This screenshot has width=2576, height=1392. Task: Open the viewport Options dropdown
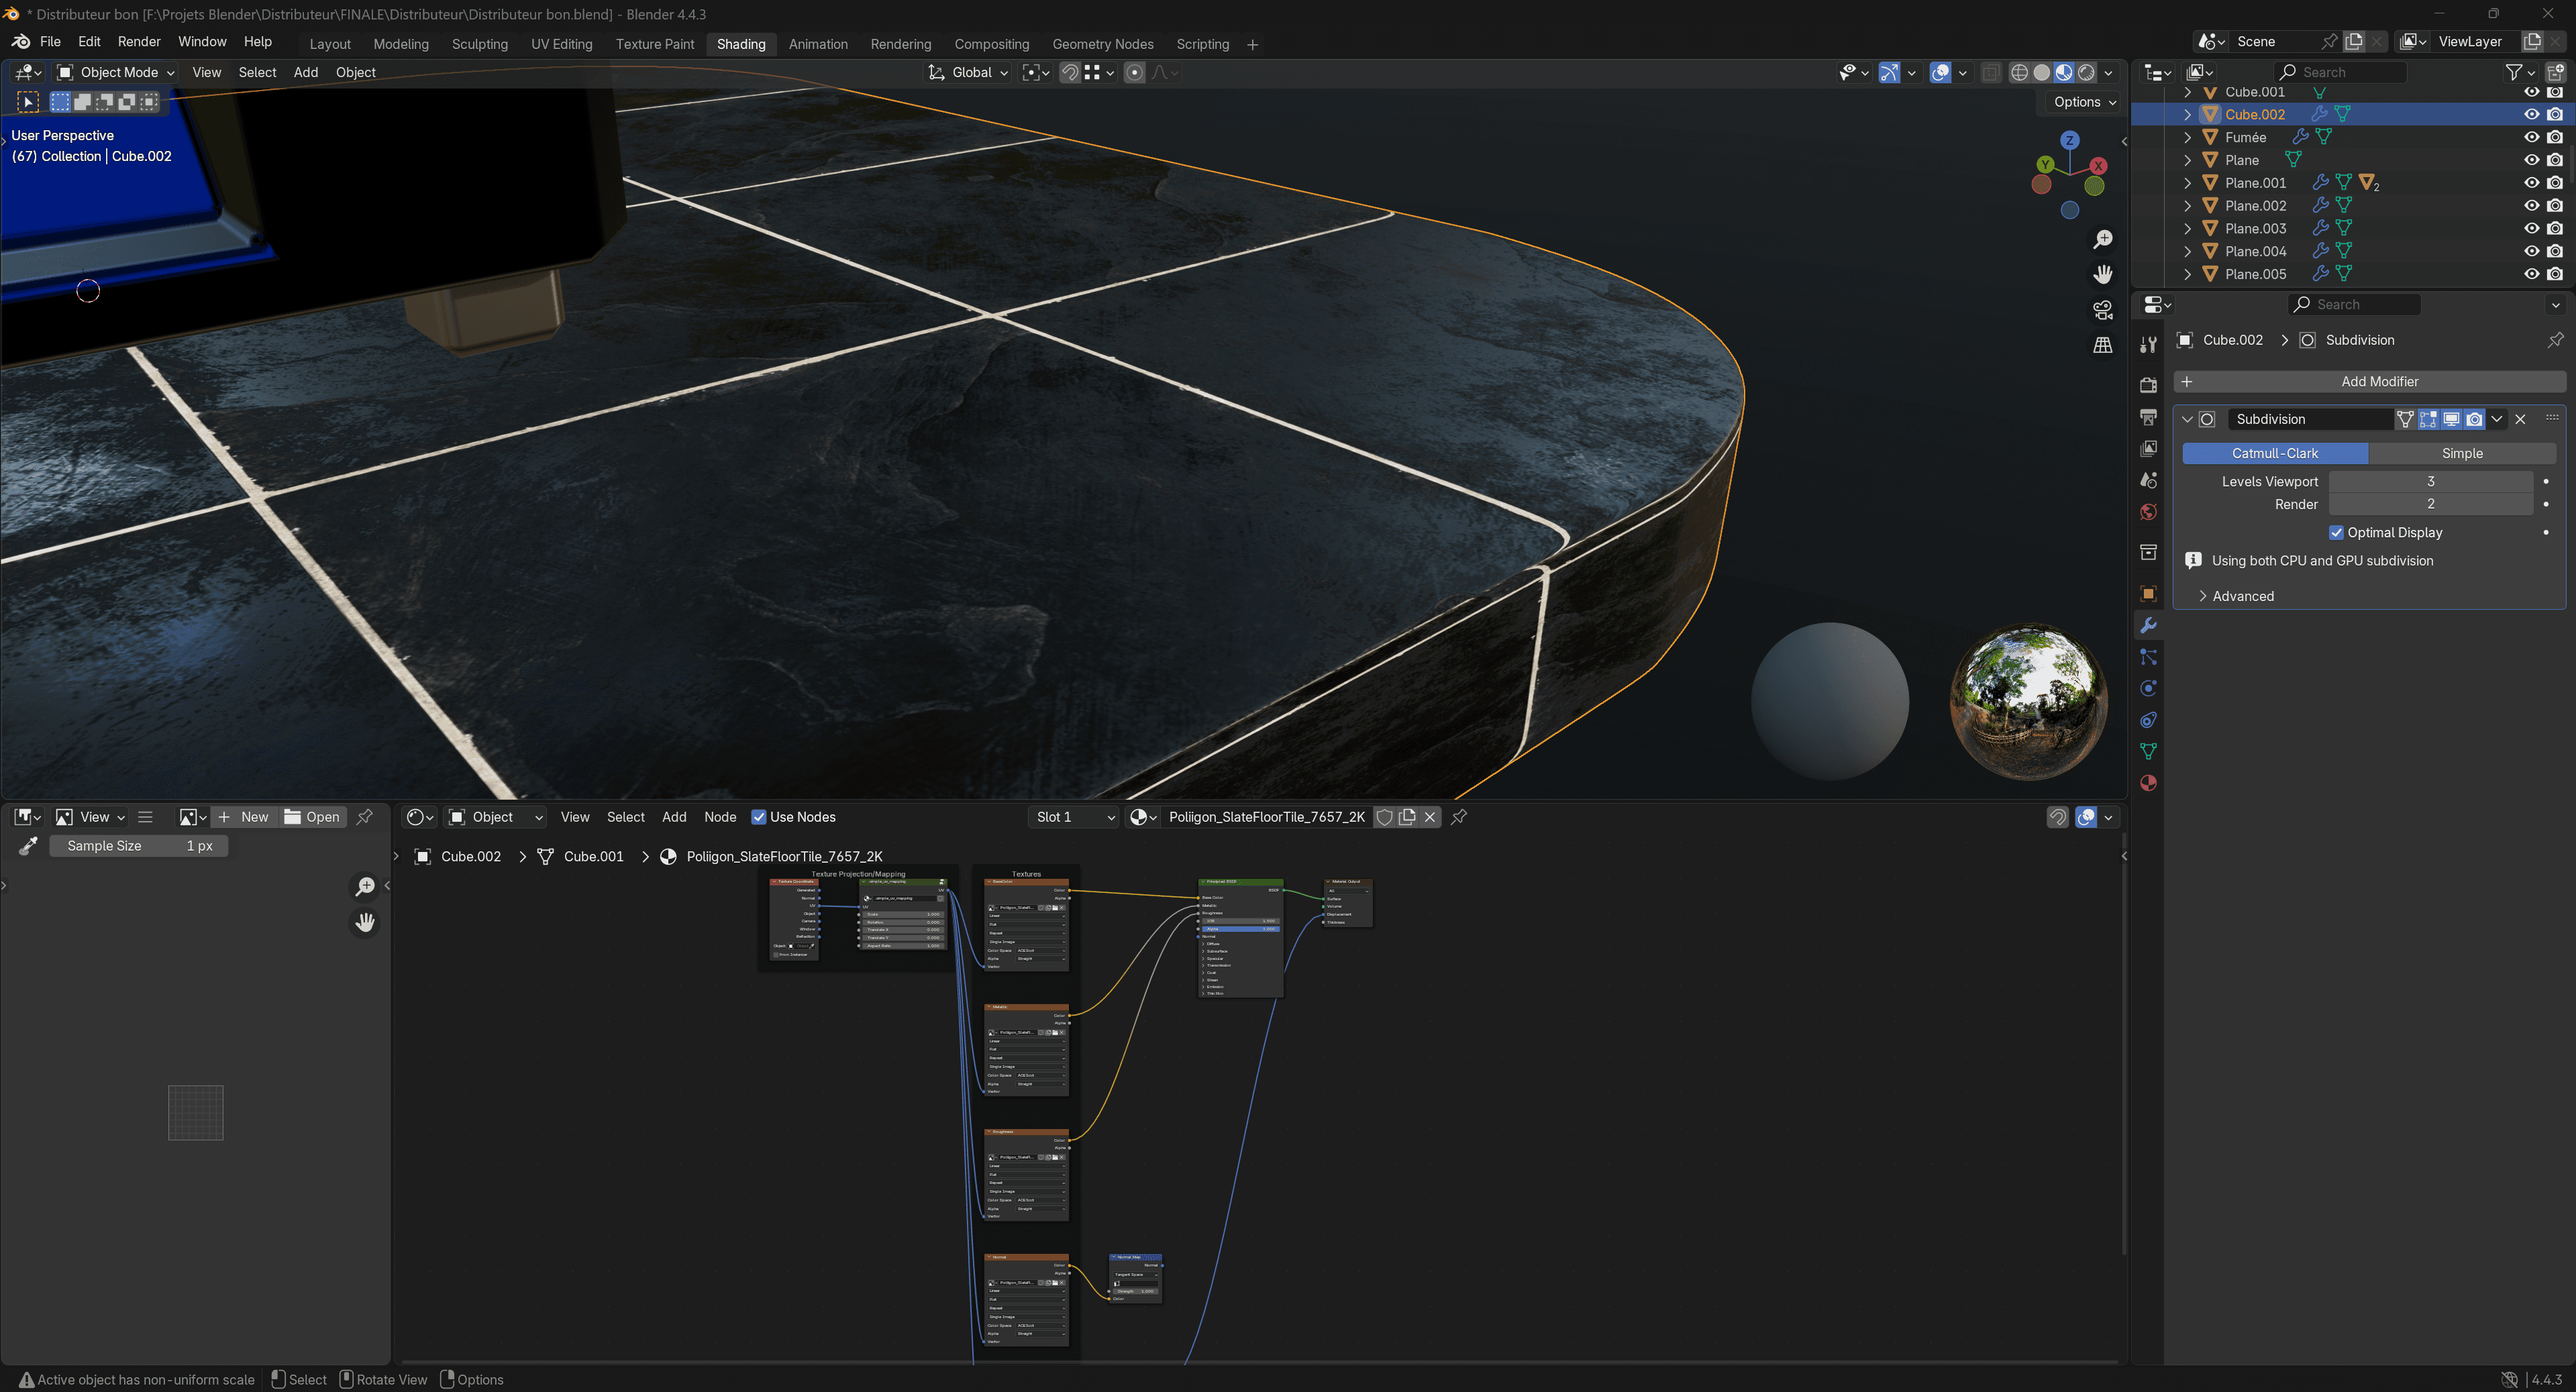click(2085, 102)
